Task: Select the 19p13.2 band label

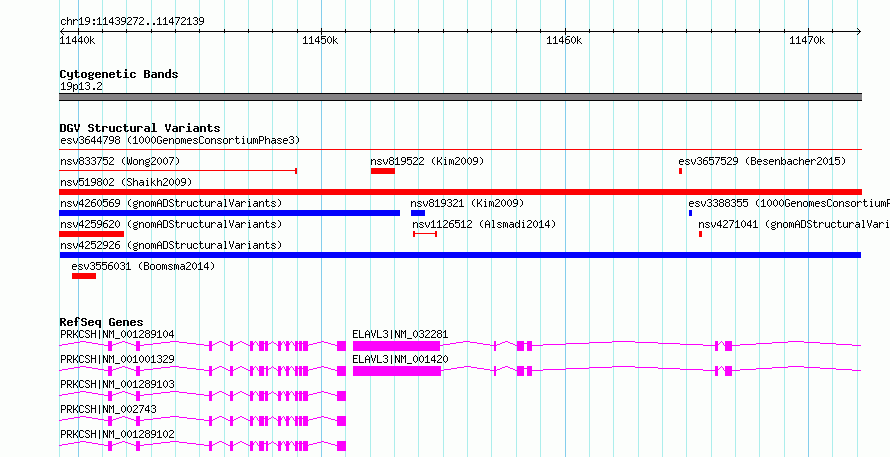Action: 81,87
